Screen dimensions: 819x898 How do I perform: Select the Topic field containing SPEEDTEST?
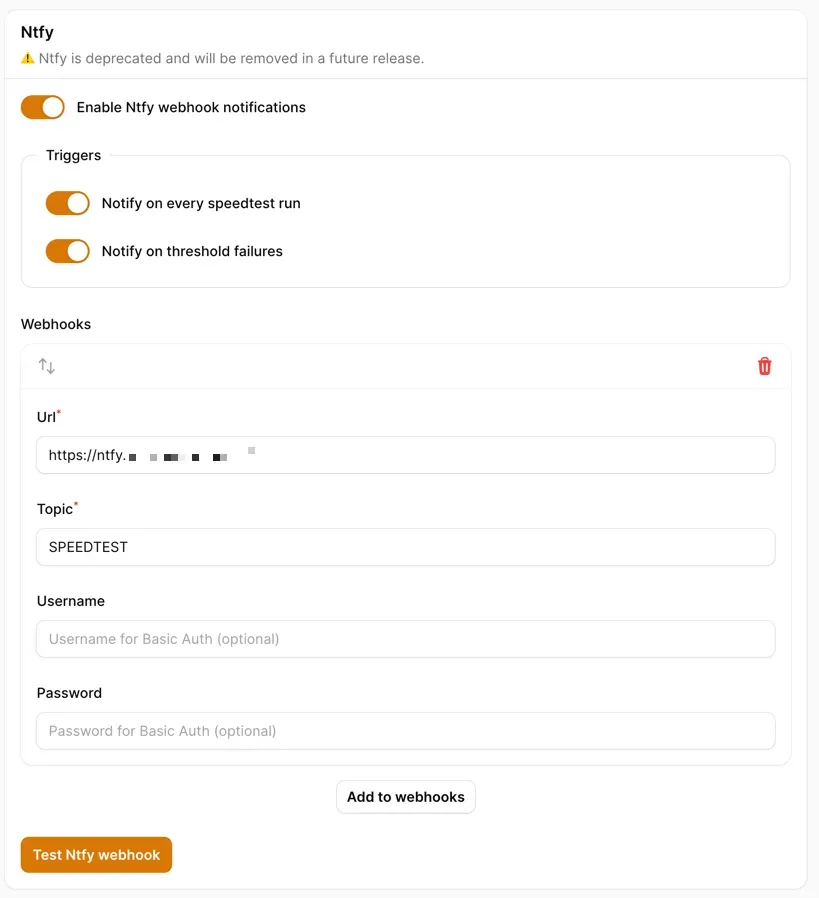pyautogui.click(x=405, y=547)
